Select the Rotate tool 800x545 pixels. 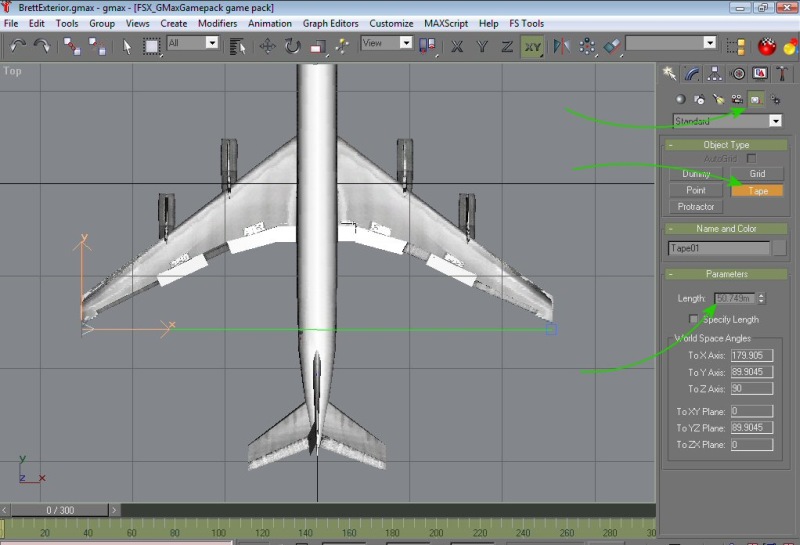[293, 45]
